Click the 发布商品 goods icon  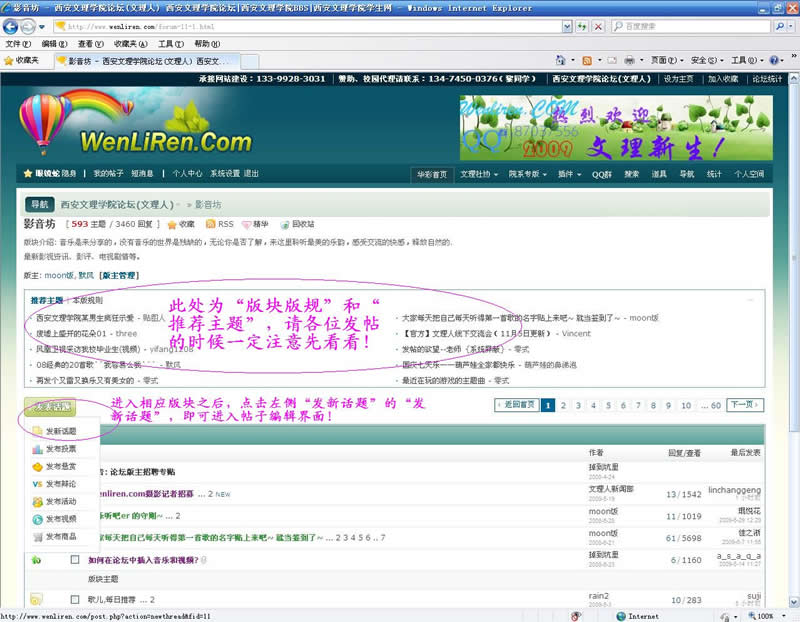(37, 537)
